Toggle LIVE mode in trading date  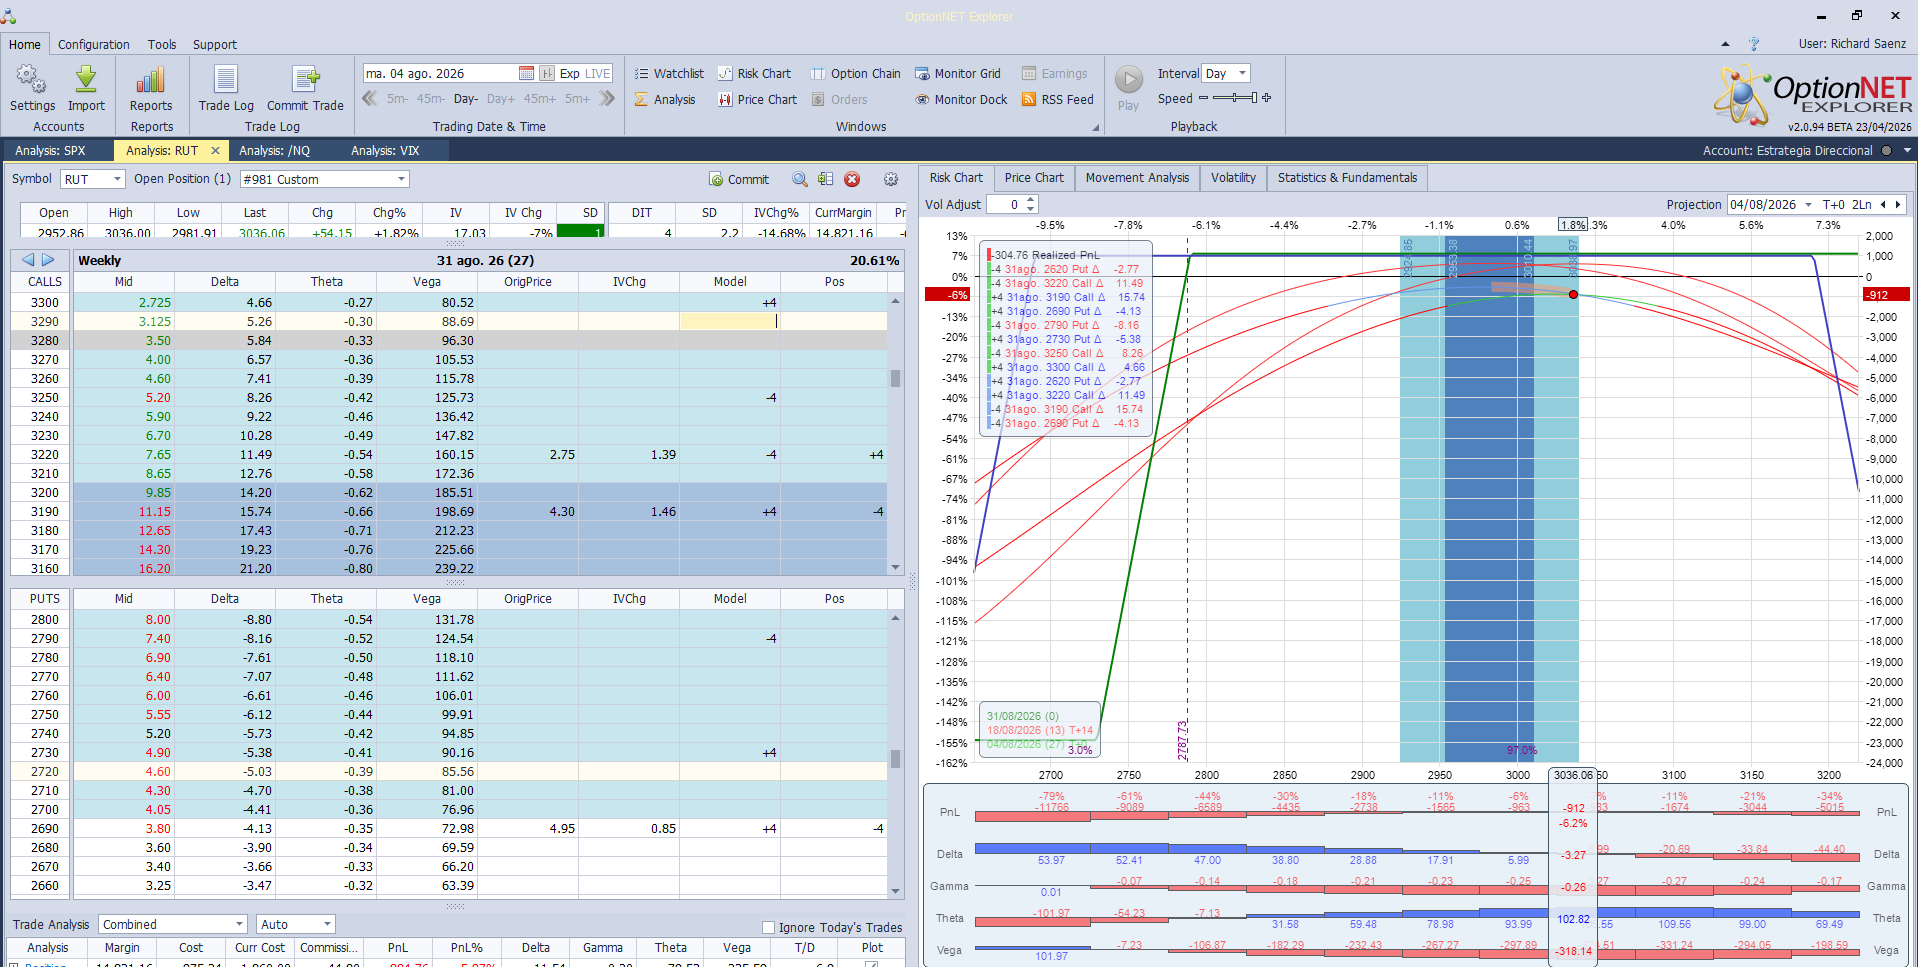(x=598, y=73)
